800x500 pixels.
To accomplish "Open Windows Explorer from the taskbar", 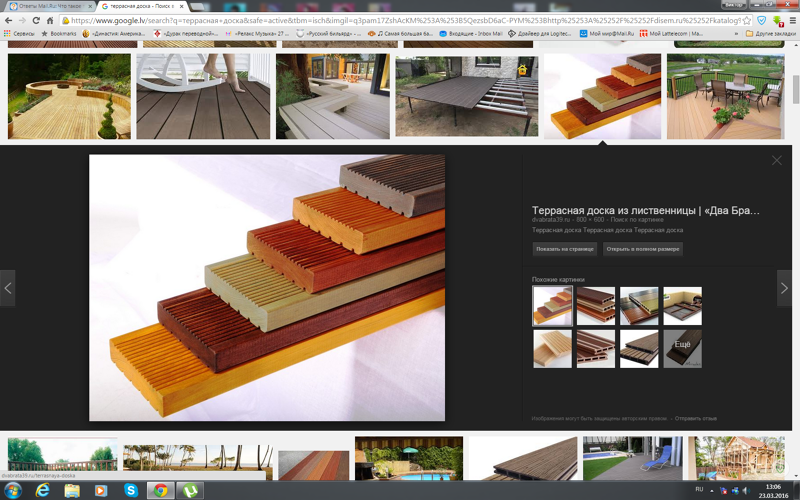I will (x=72, y=491).
